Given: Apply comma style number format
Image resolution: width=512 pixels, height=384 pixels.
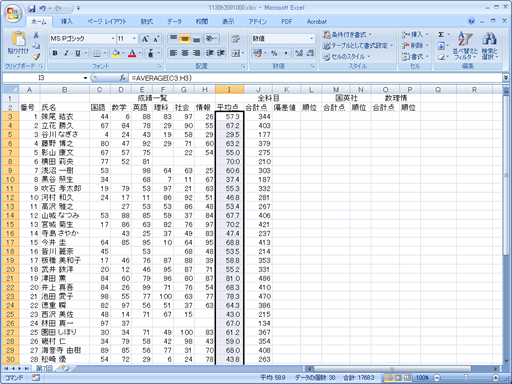Looking at the screenshot, I should [x=286, y=53].
